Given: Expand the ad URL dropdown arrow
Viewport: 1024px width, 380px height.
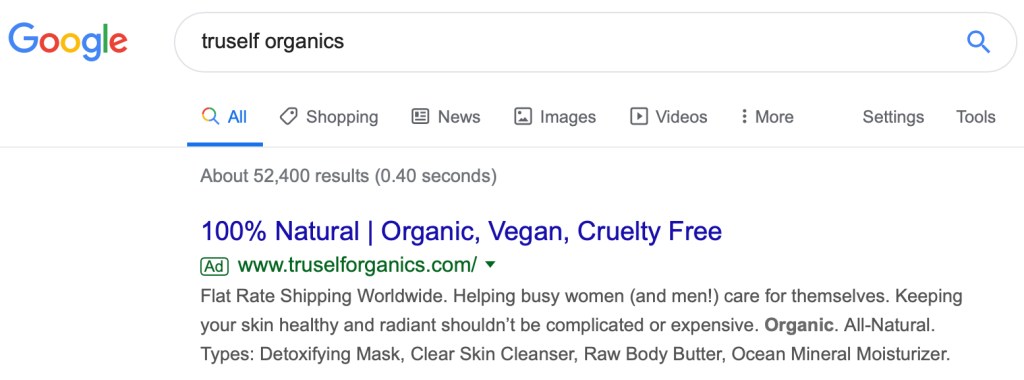Looking at the screenshot, I should click(x=491, y=265).
